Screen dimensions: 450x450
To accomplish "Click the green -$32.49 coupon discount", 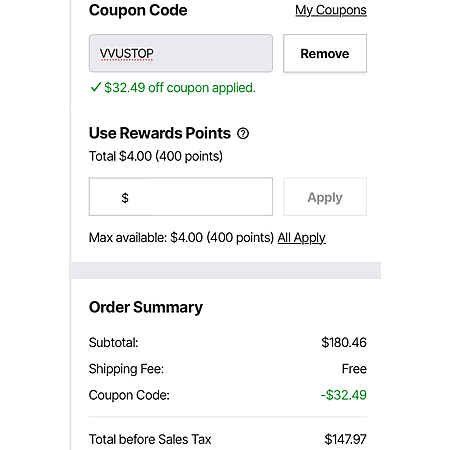I will click(x=344, y=395).
